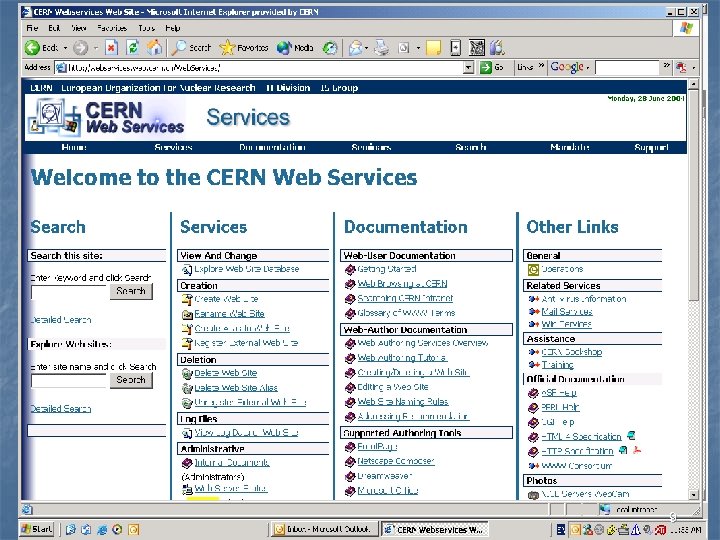Go to Support in site navigation bar

[651, 147]
